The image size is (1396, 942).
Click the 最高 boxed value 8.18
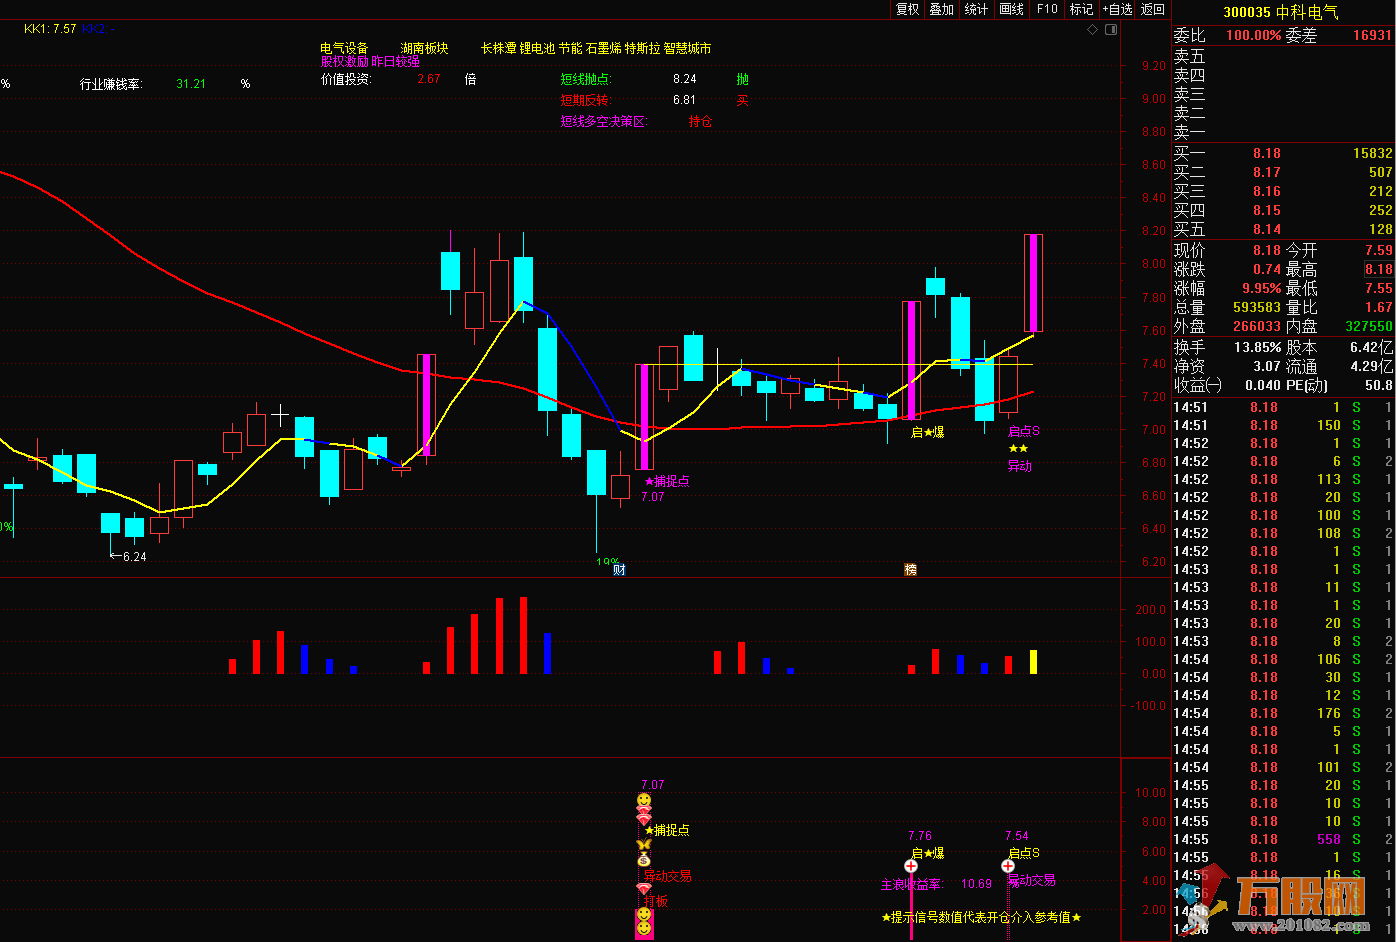click(1378, 269)
